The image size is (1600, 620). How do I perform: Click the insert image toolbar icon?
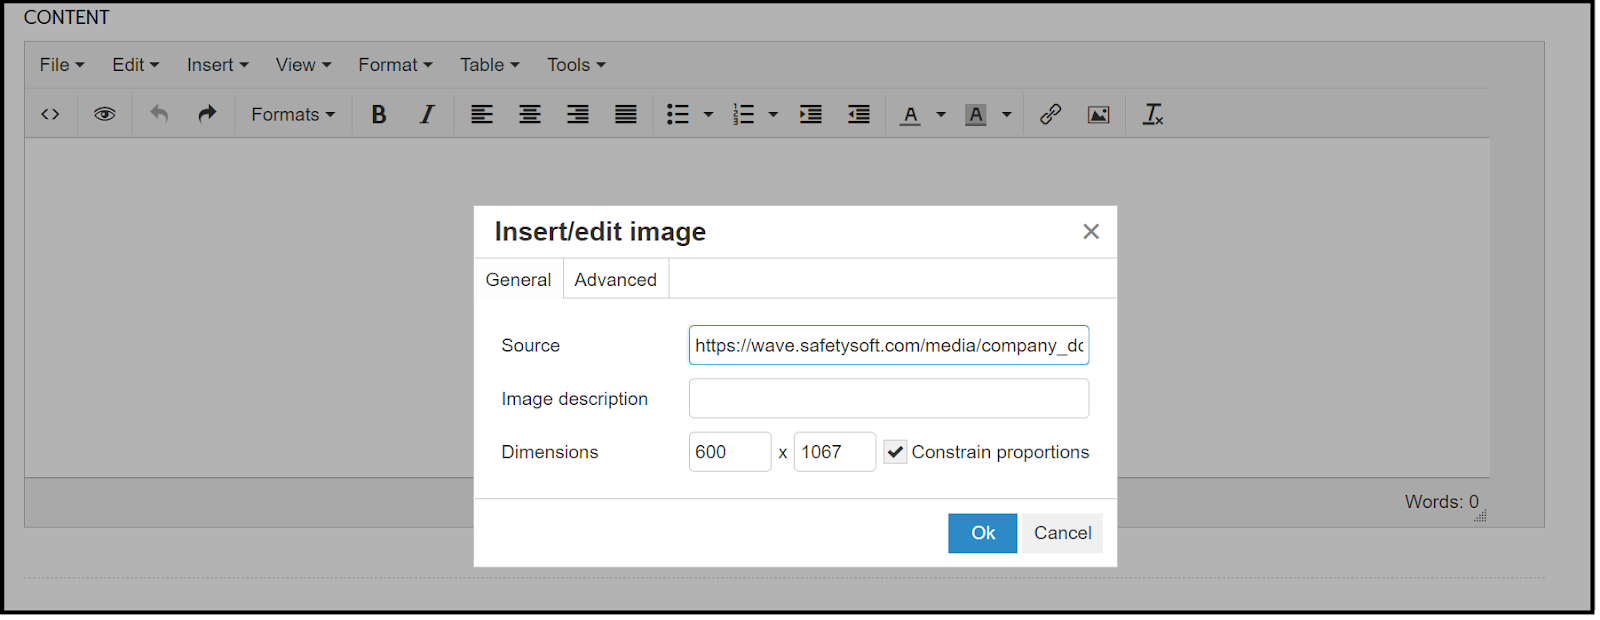(x=1098, y=115)
